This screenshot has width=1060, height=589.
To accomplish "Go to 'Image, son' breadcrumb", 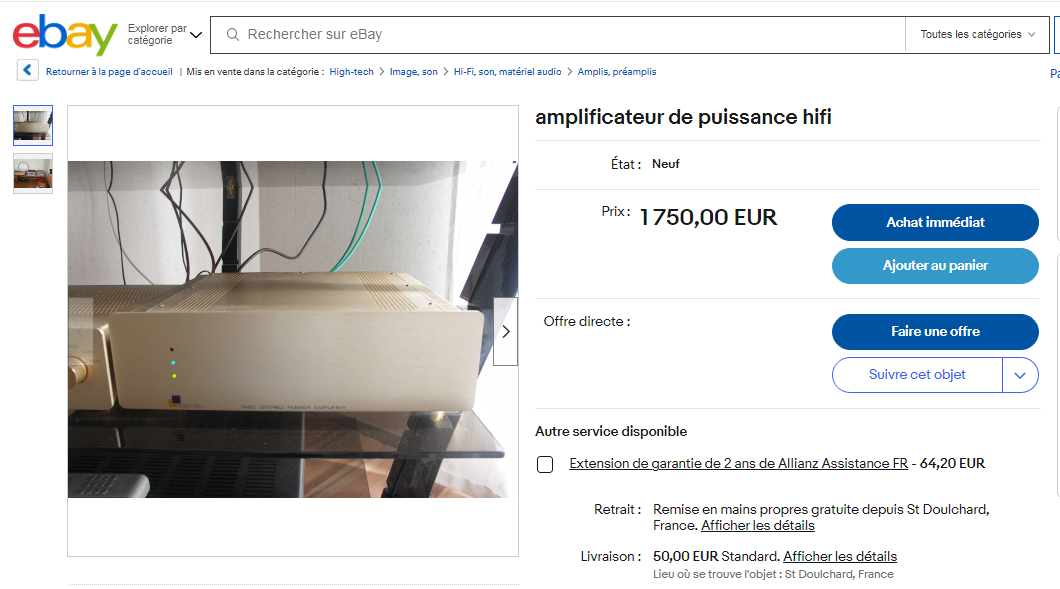I will point(413,72).
